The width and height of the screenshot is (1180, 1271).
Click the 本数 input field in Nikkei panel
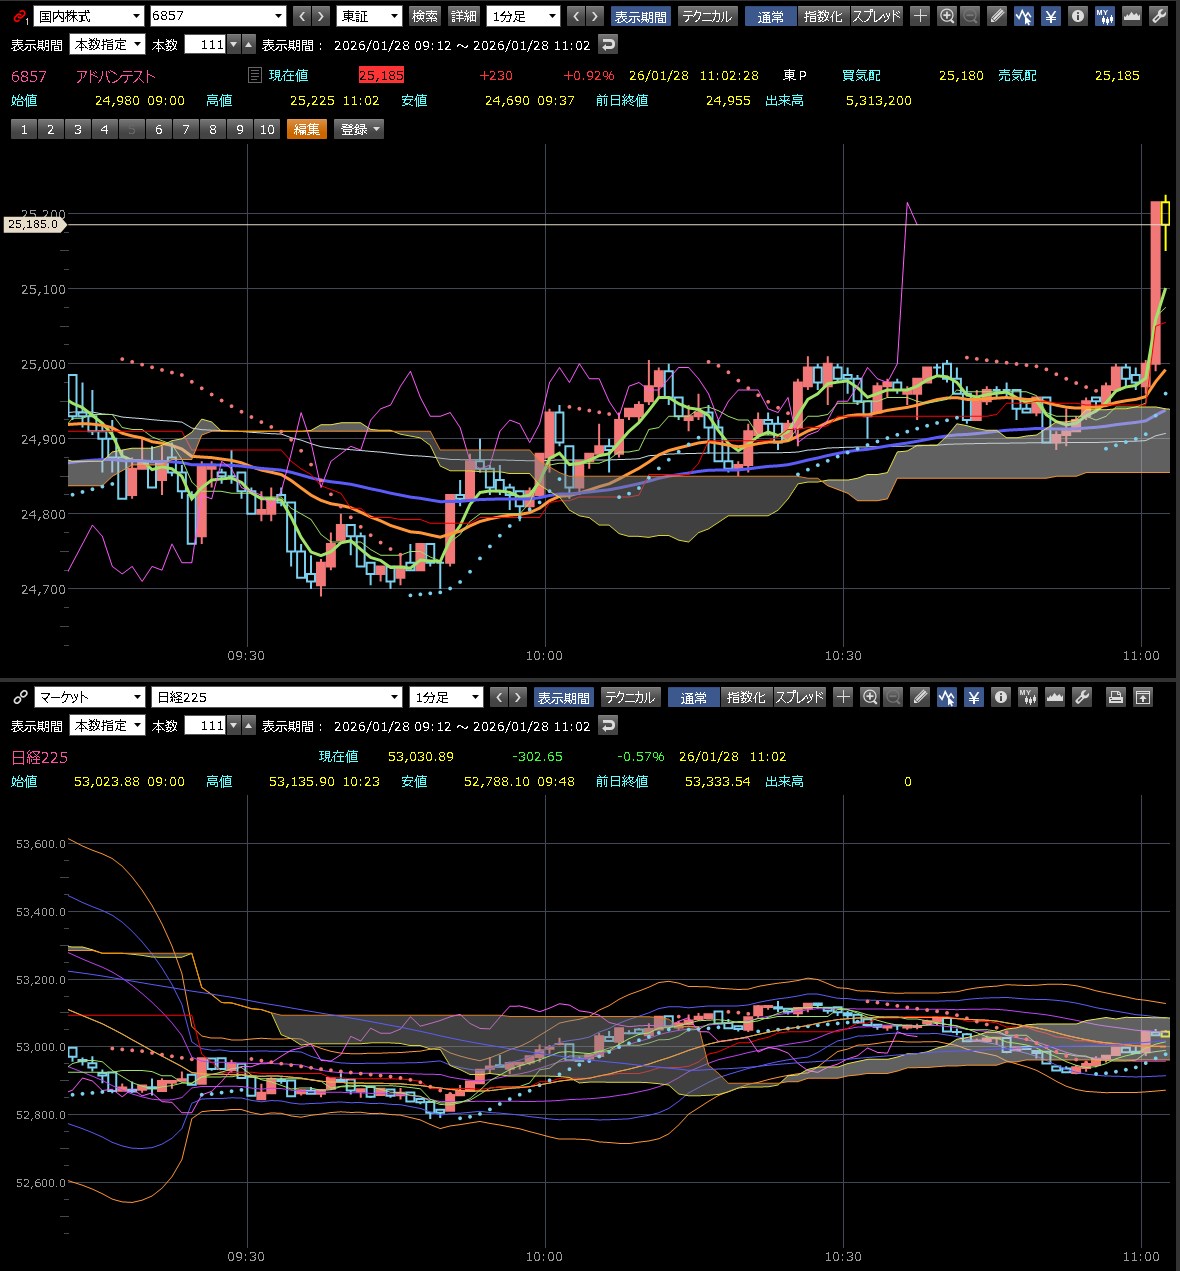[x=205, y=726]
